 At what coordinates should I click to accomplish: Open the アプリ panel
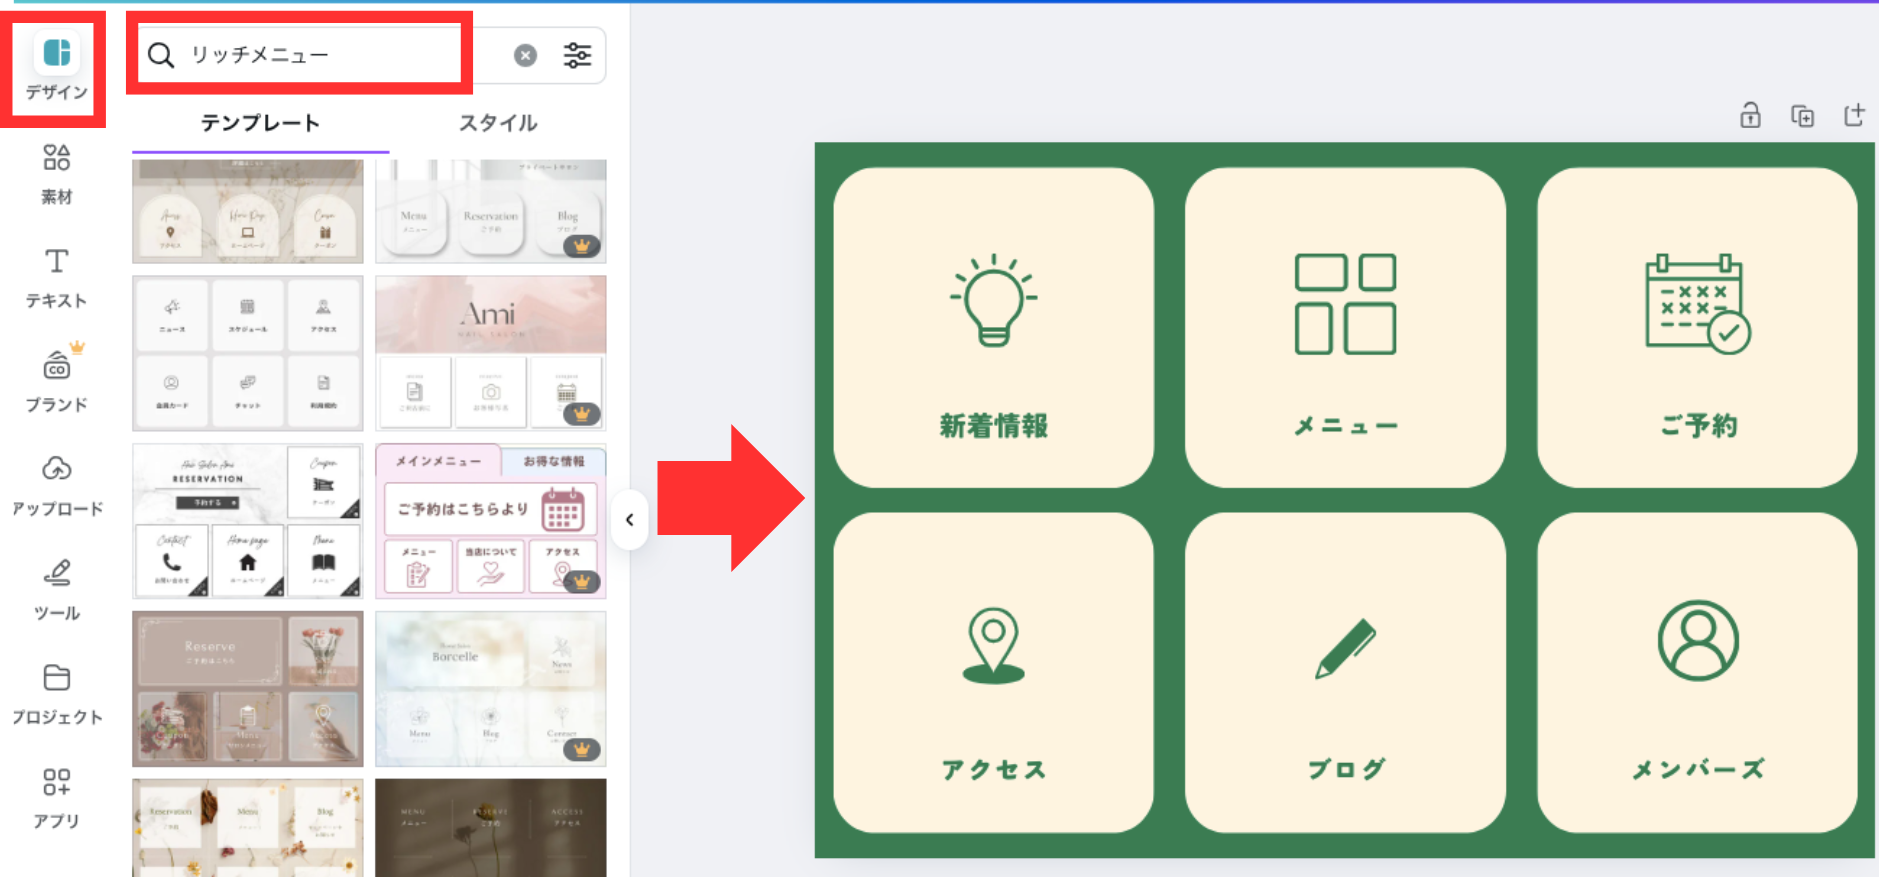(56, 798)
